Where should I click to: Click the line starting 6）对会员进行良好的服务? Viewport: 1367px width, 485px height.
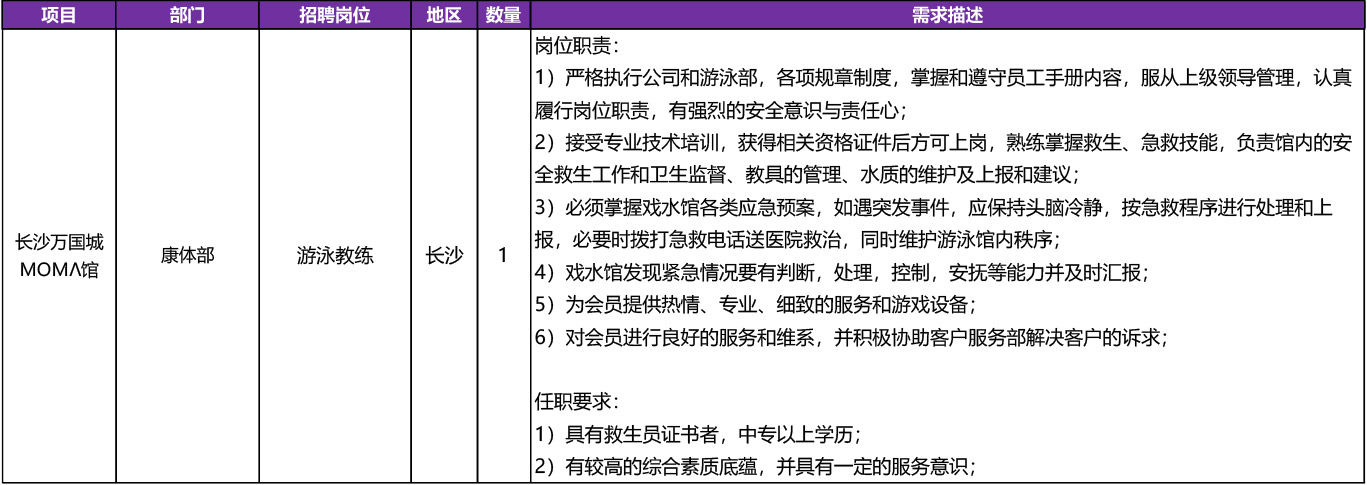(x=852, y=338)
